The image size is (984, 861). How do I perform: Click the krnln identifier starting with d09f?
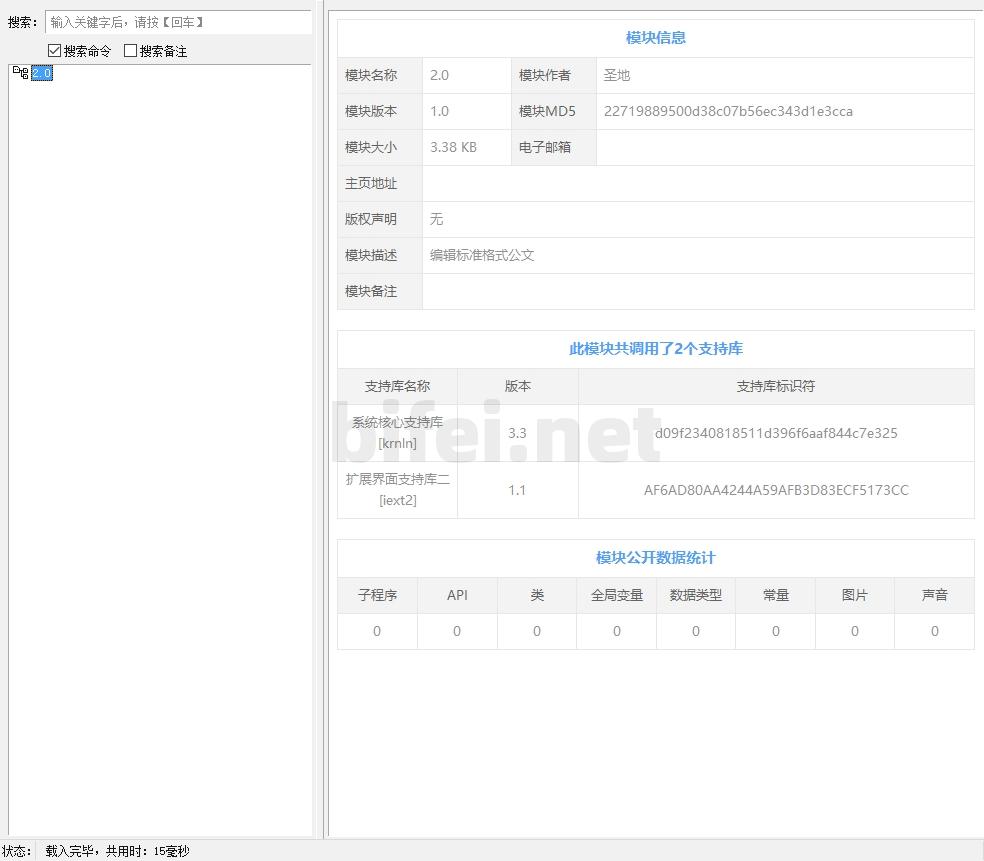[776, 433]
